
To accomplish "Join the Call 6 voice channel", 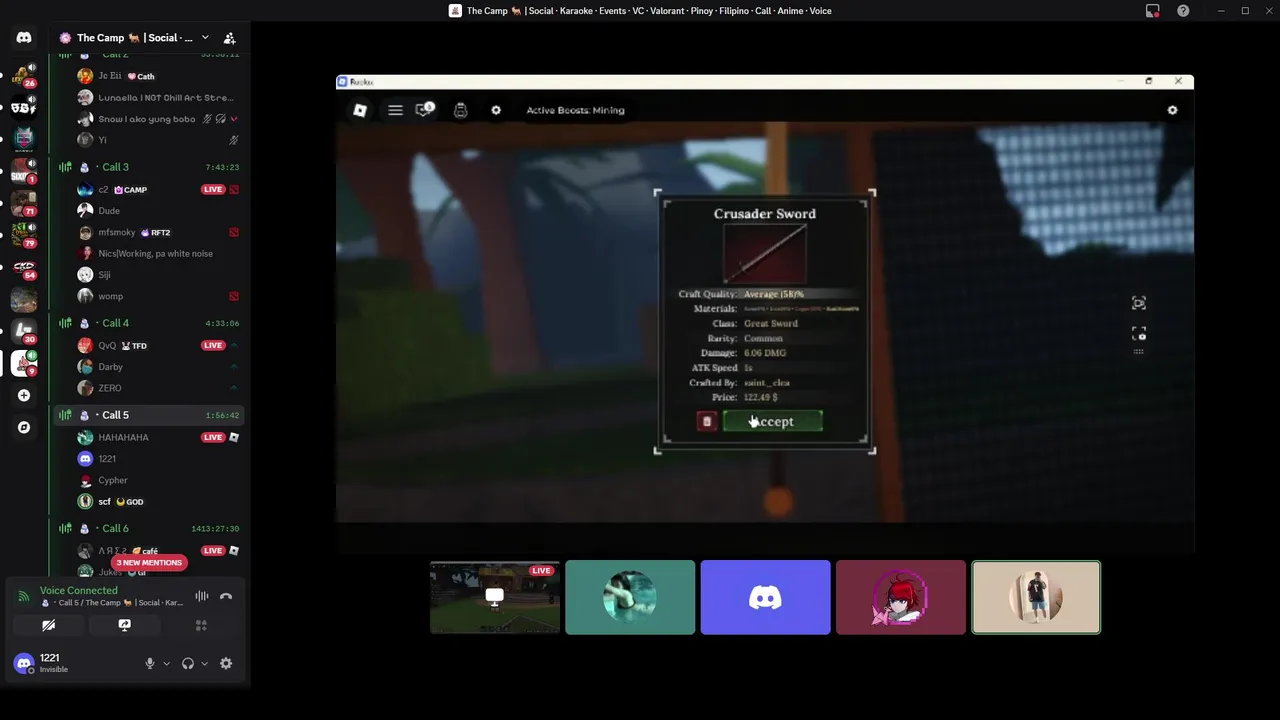I will coord(149,528).
